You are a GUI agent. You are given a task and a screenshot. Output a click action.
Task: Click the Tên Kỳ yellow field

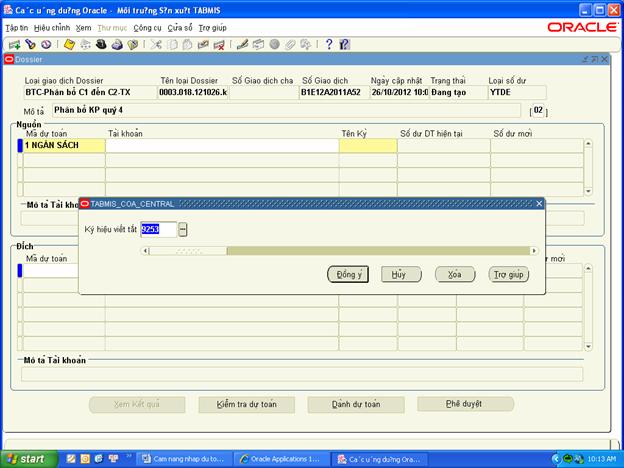368,145
